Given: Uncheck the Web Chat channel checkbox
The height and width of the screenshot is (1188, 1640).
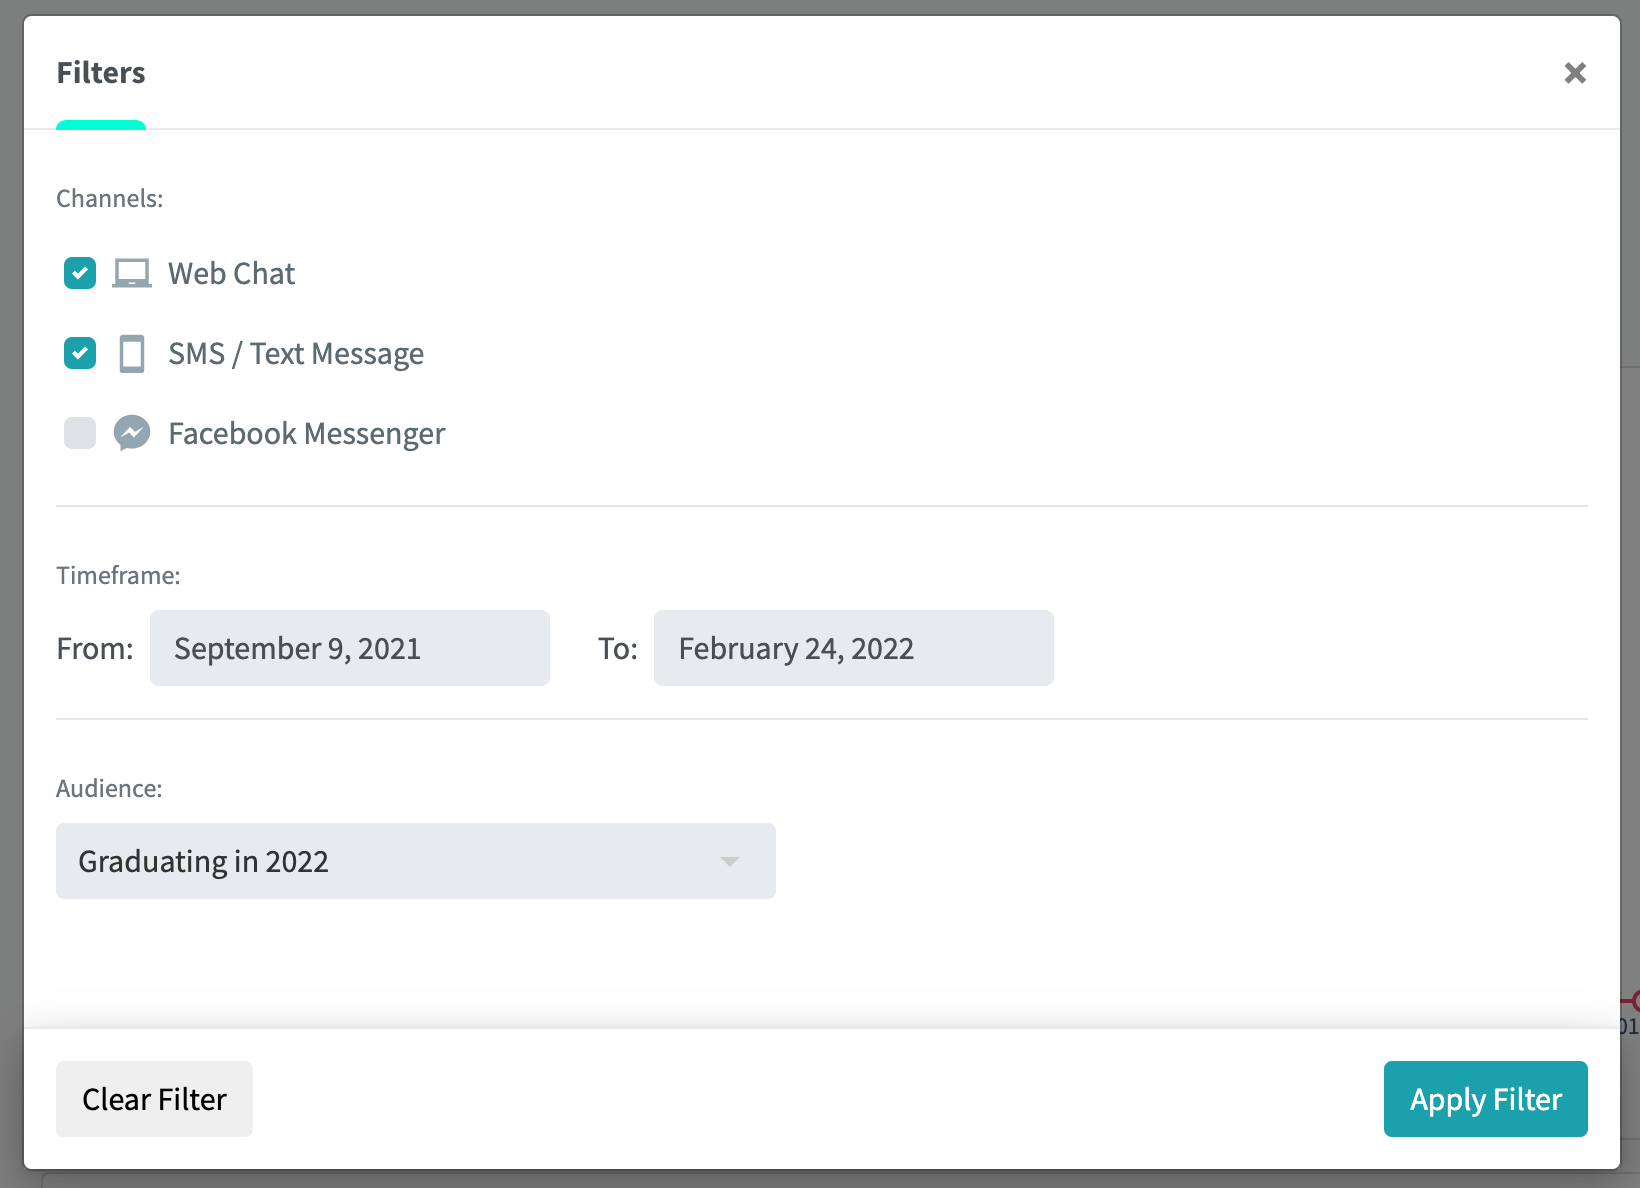Looking at the screenshot, I should click(80, 273).
